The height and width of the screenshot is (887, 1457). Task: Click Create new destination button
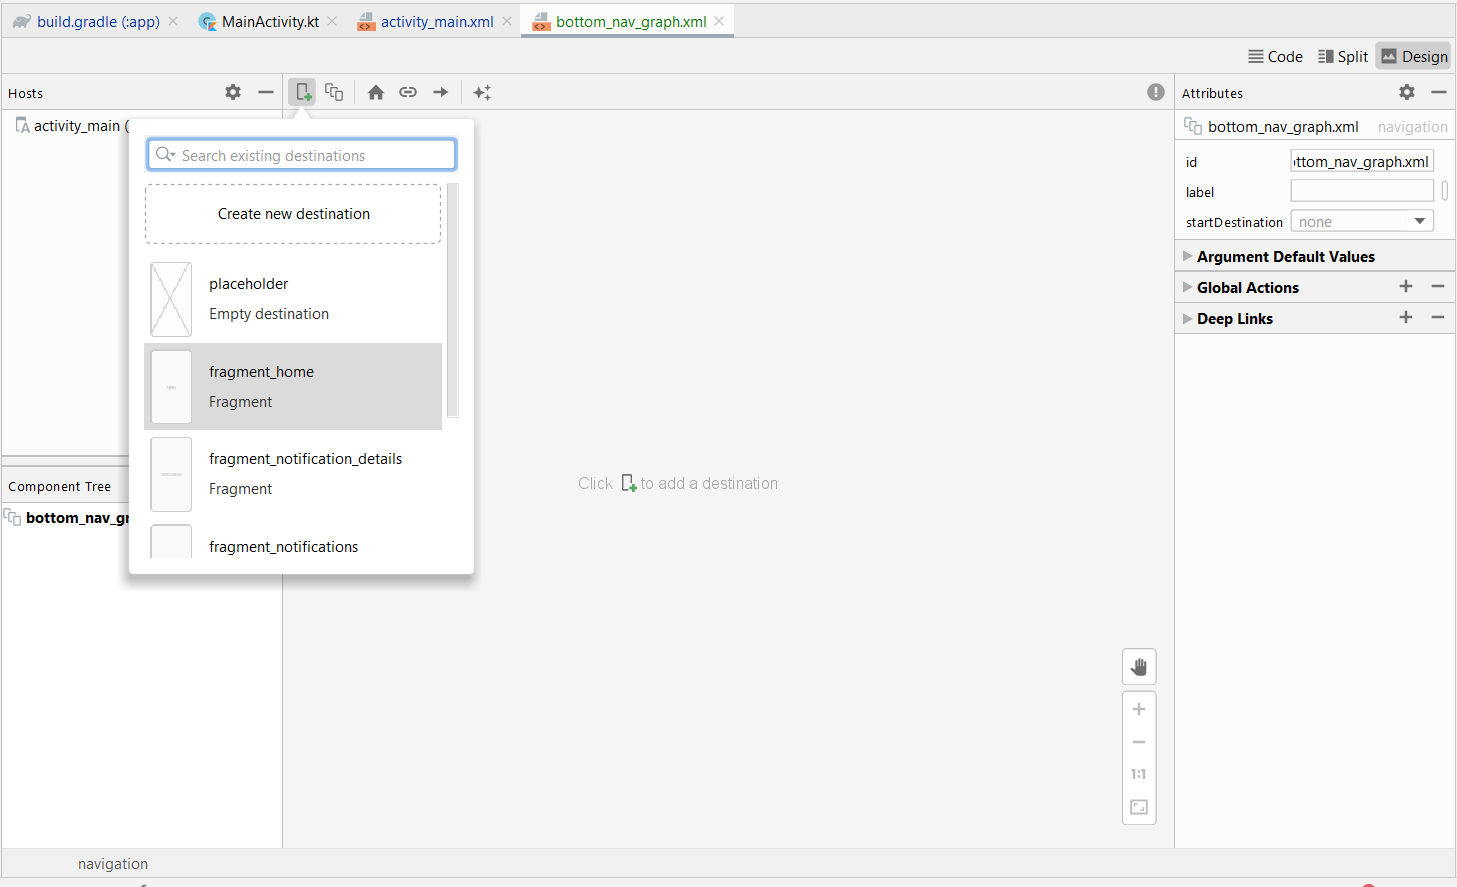[293, 213]
